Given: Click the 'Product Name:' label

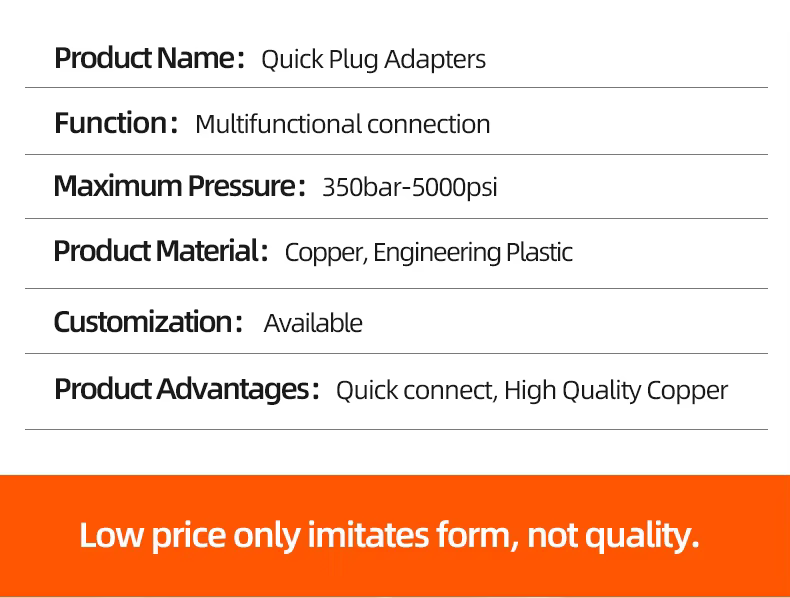Looking at the screenshot, I should pos(149,59).
